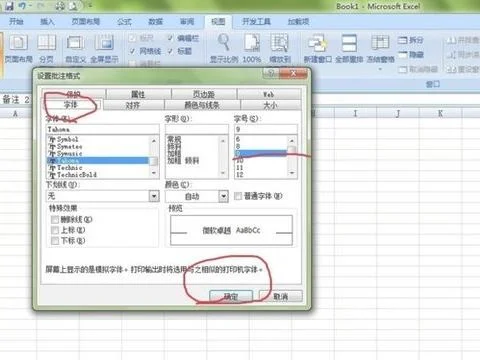Click the 取消 Cancel button

click(x=281, y=296)
